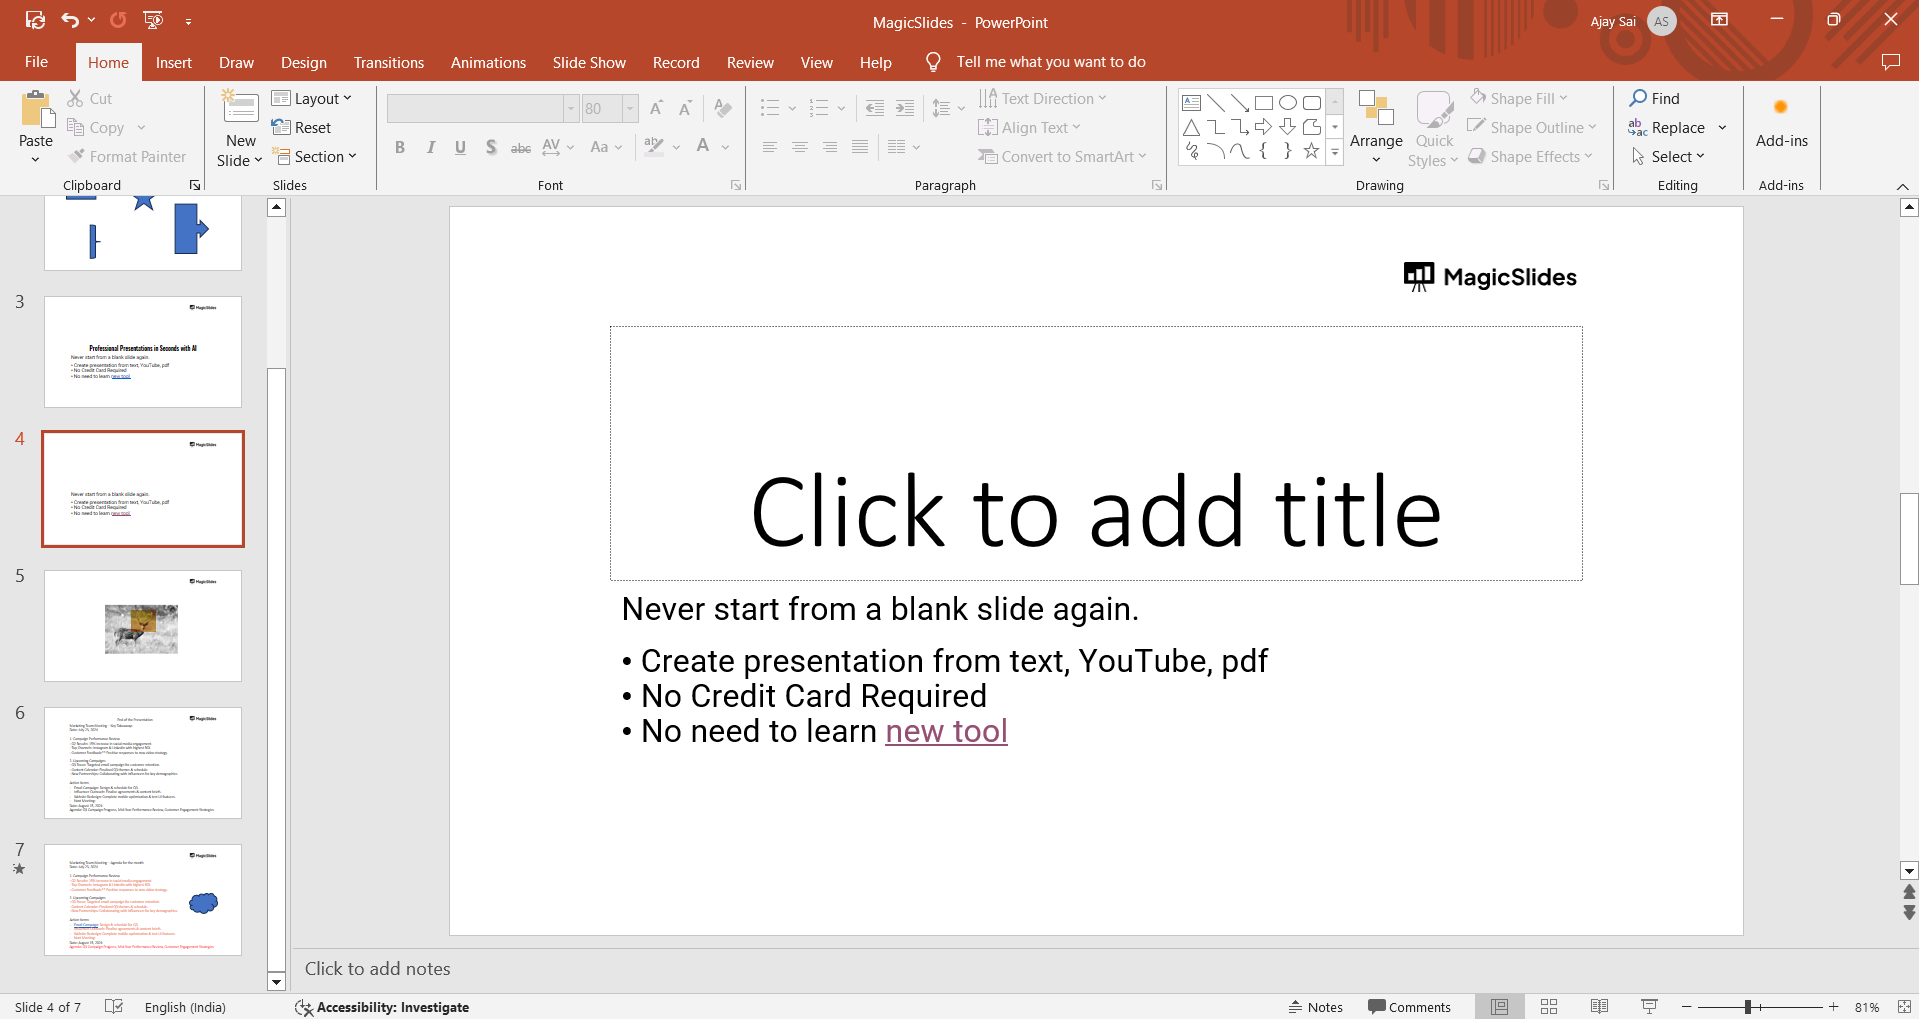1919x1019 pixels.
Task: Click the Find magnifier icon
Action: 1639,98
